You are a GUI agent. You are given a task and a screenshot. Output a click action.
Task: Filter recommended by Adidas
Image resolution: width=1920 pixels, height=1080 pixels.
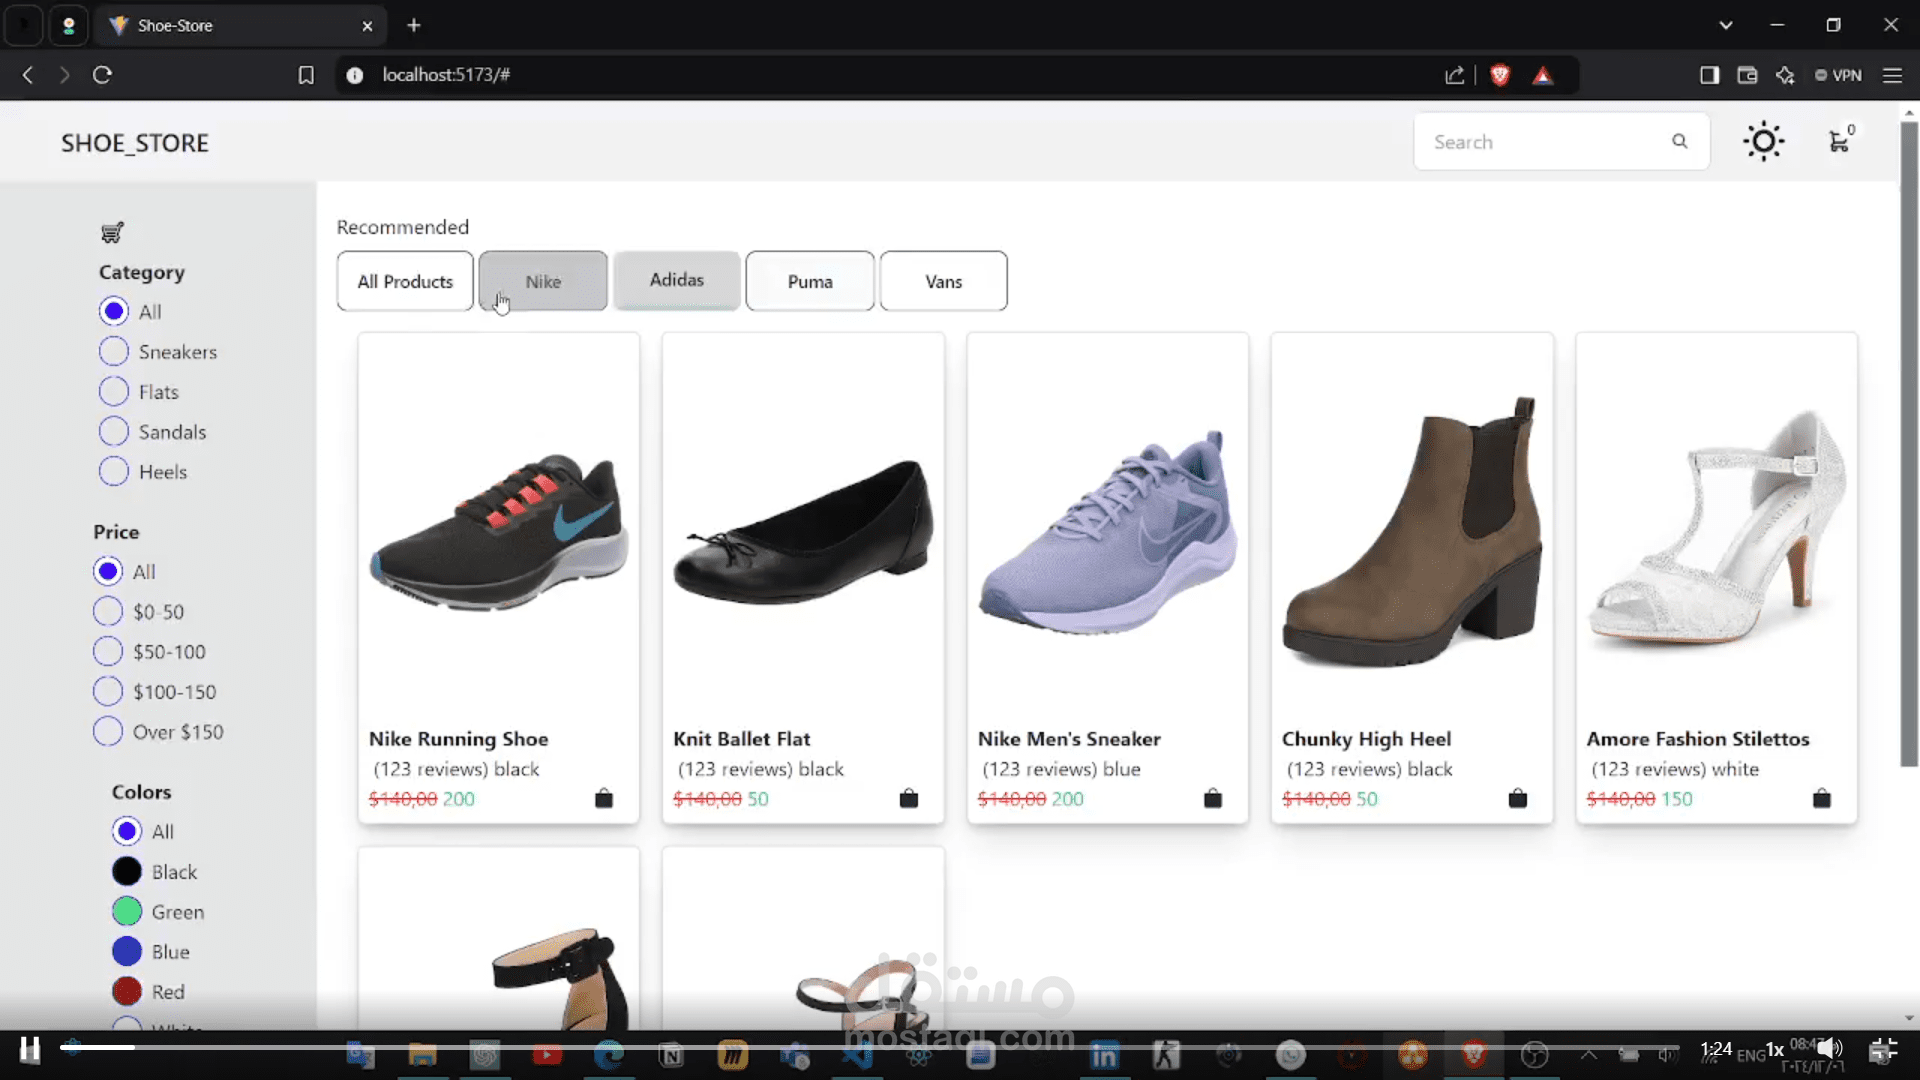pyautogui.click(x=677, y=280)
